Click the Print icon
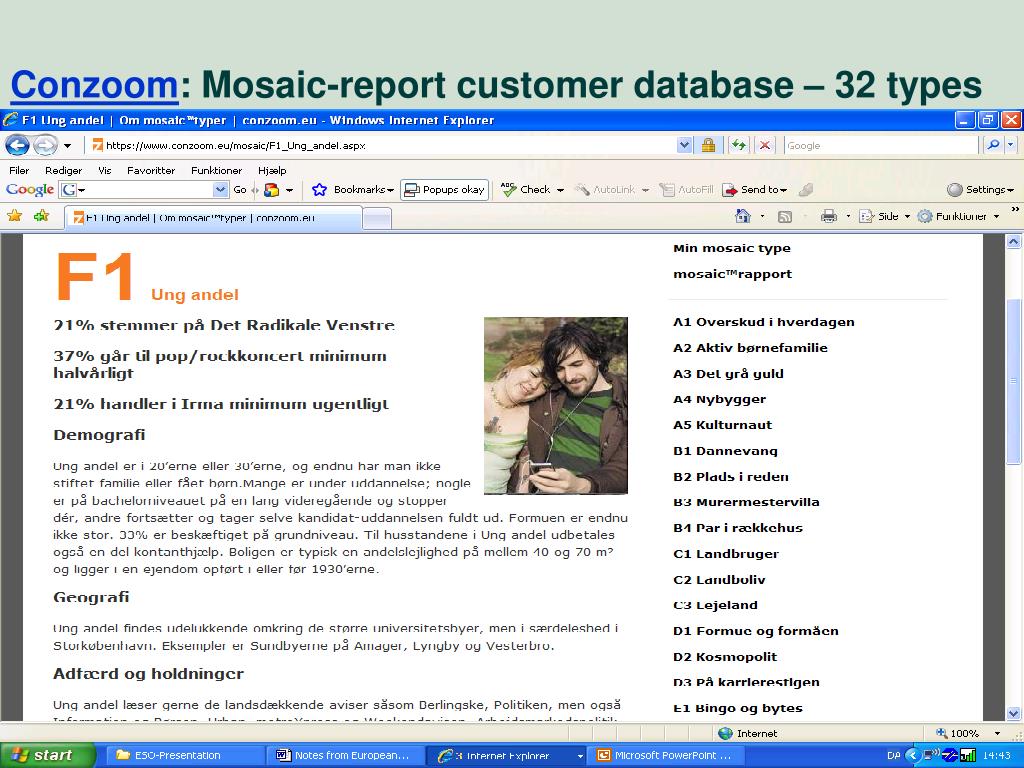This screenshot has height=768, width=1024. point(829,216)
